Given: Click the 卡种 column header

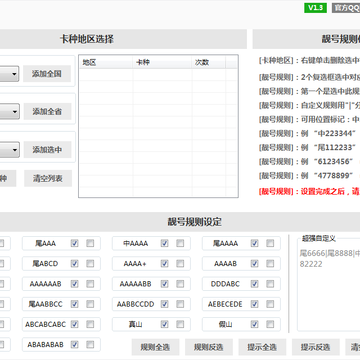Looking at the screenshot, I should click(162, 62).
